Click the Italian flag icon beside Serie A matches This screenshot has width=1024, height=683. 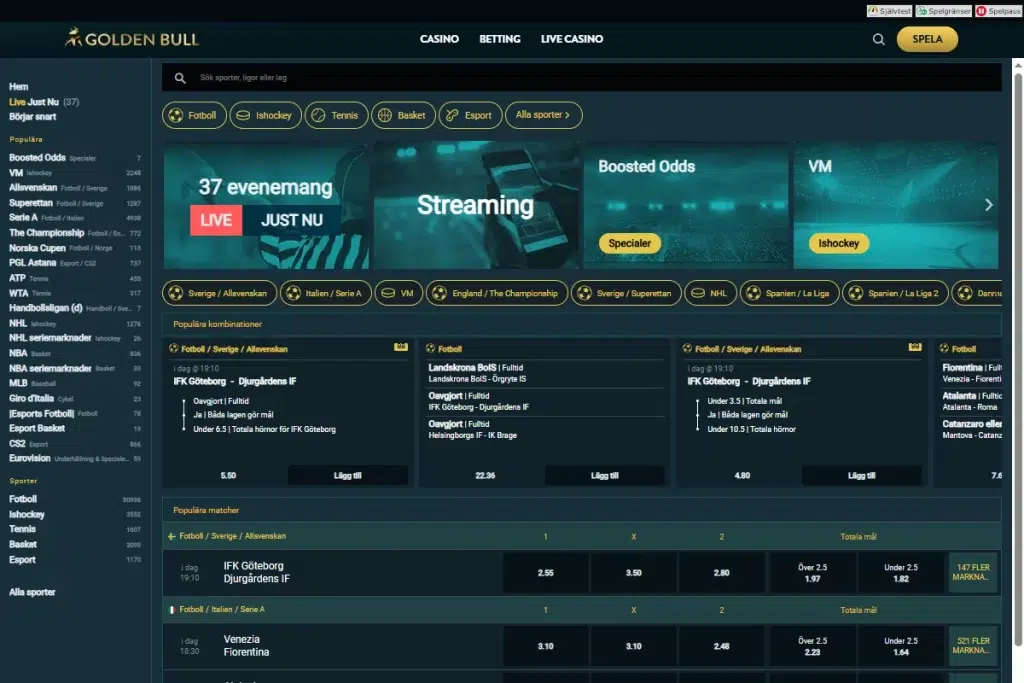point(172,610)
